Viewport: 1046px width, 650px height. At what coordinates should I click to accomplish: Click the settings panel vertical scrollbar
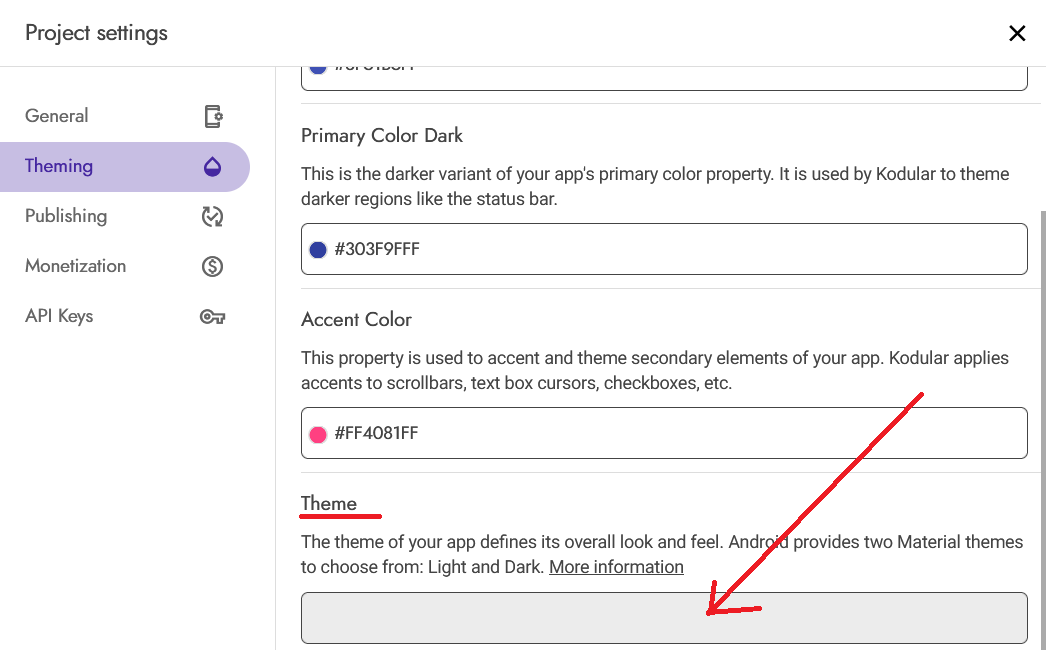(x=1043, y=427)
